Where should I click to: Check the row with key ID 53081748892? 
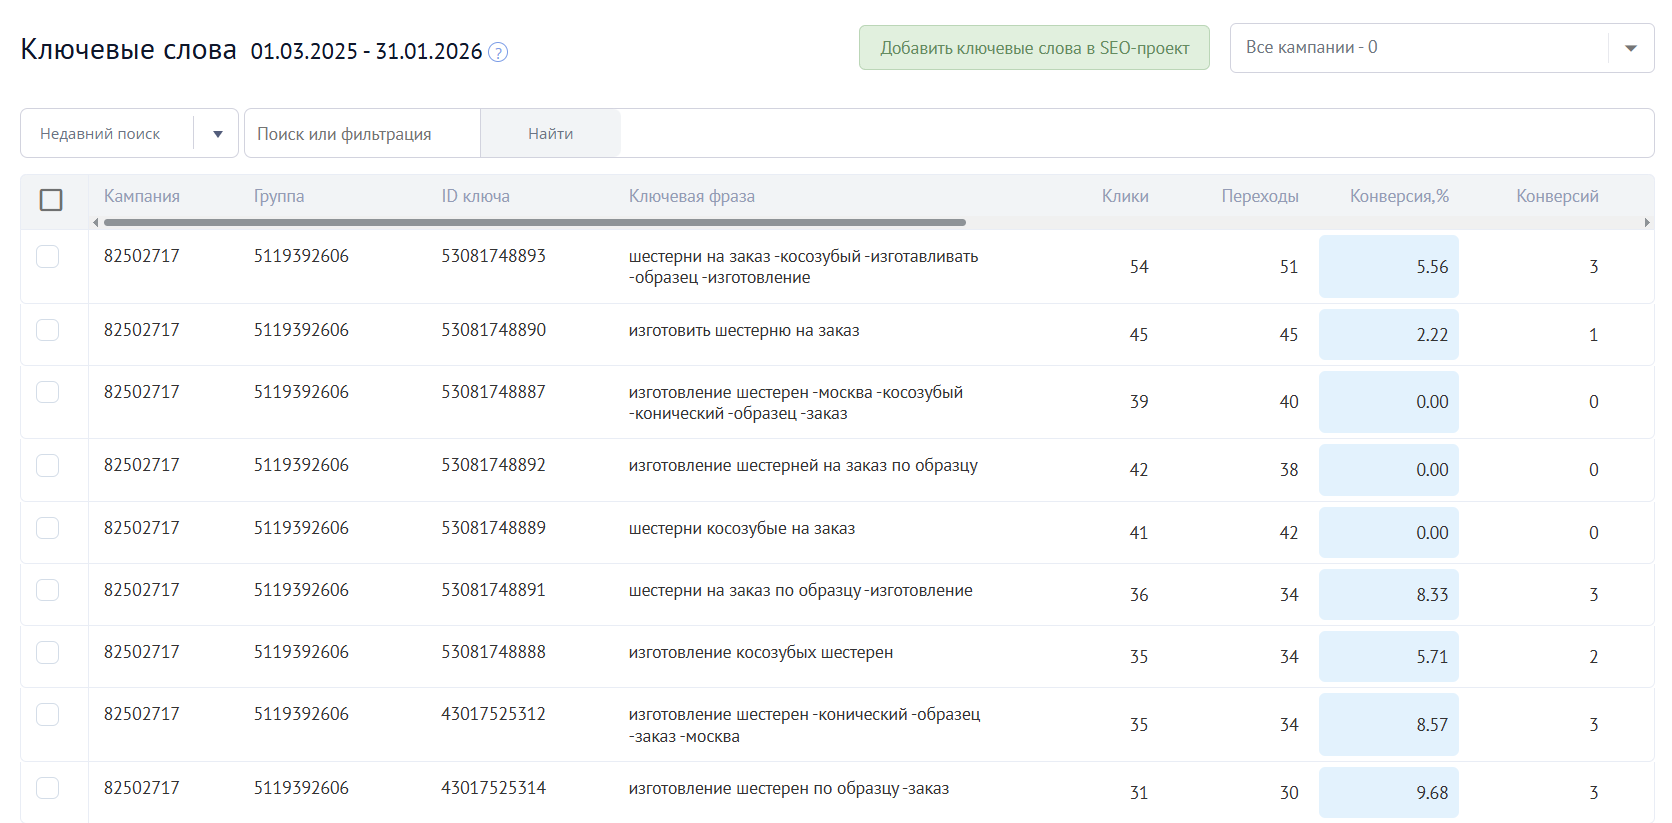[47, 465]
